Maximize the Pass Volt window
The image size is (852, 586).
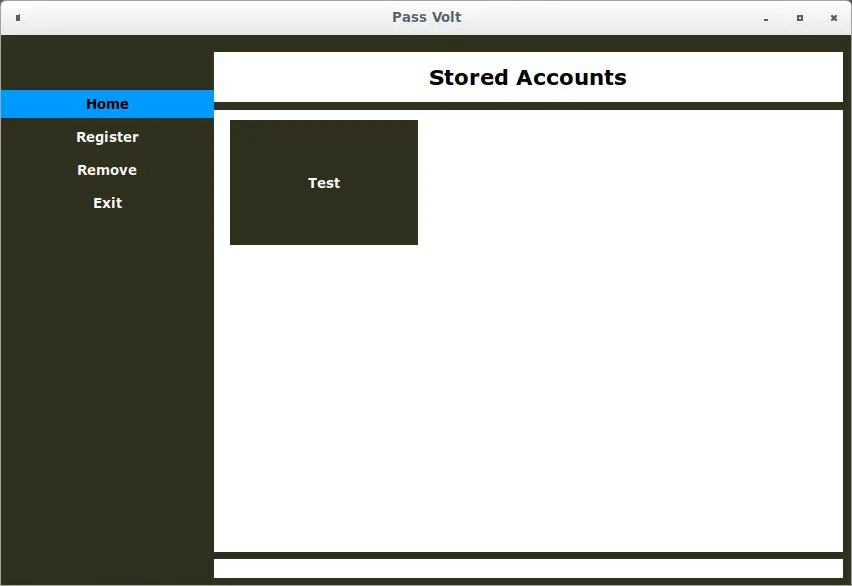[799, 18]
